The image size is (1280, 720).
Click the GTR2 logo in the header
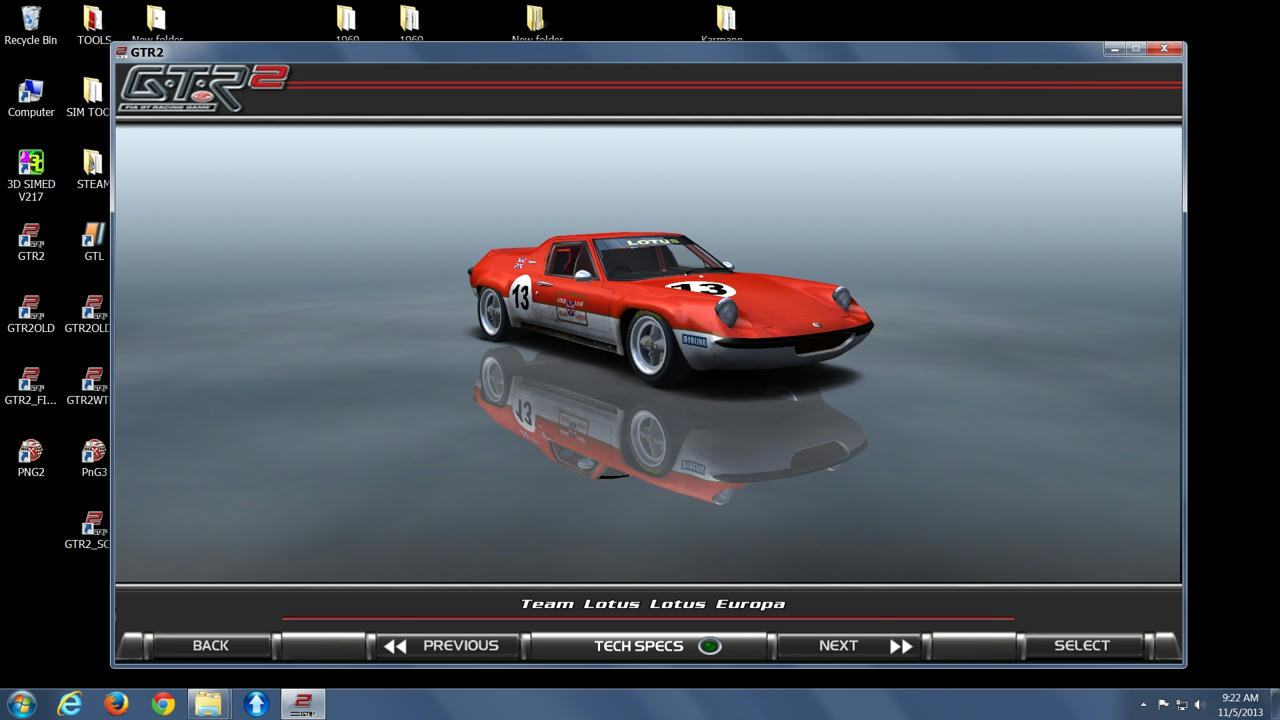(204, 88)
